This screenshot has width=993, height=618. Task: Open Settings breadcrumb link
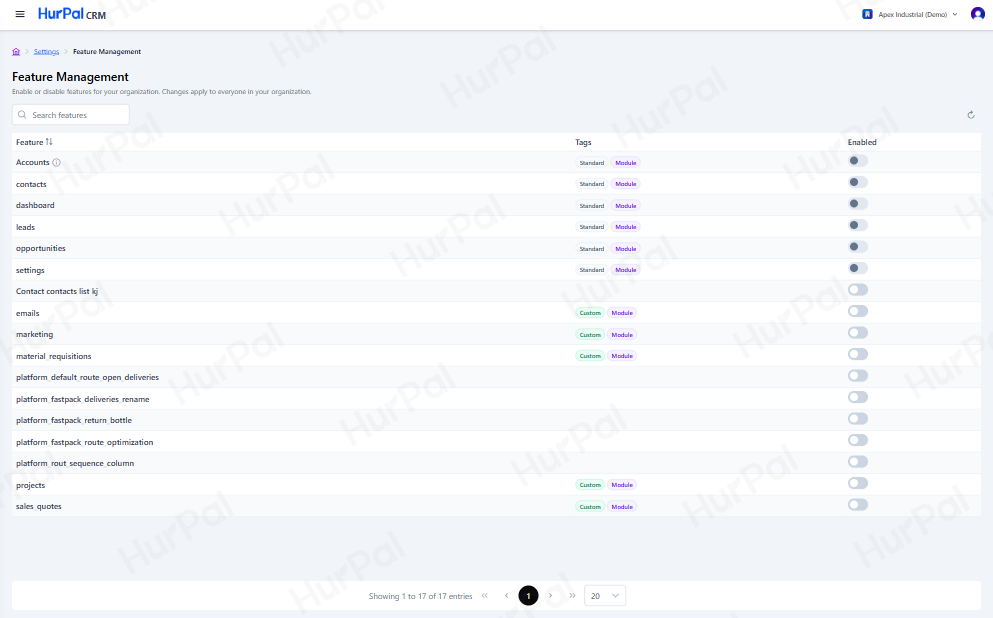pyautogui.click(x=46, y=52)
